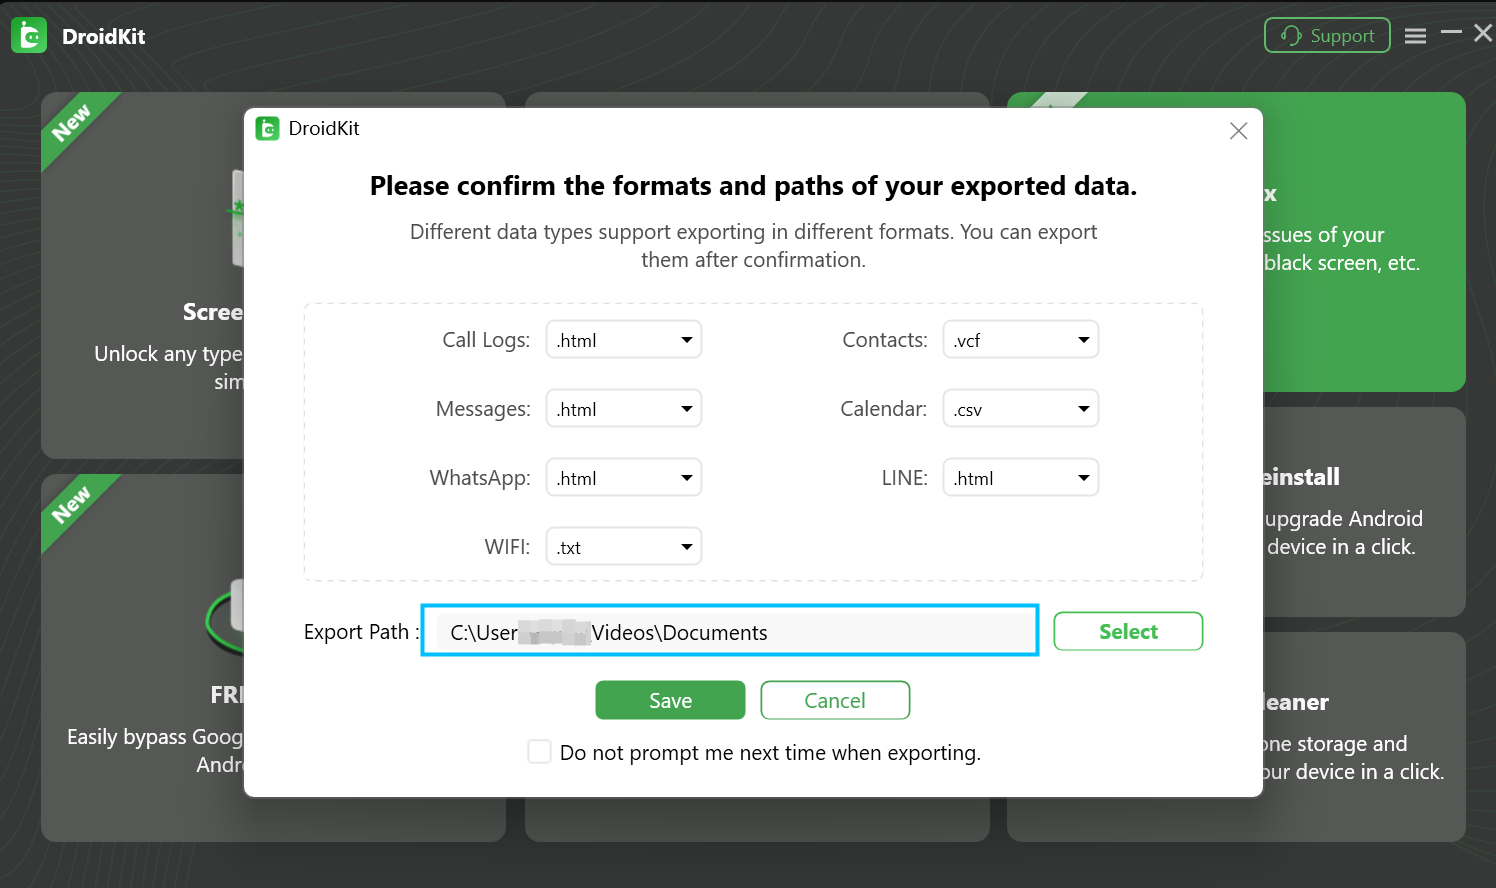Click 'Unlock any type' card text behind dialog

pos(168,354)
